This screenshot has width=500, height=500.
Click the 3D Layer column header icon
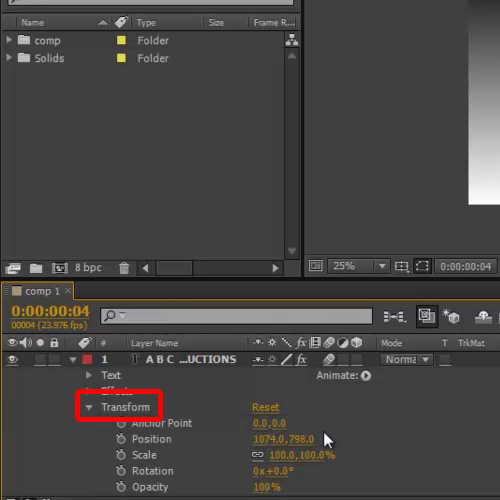click(x=357, y=343)
